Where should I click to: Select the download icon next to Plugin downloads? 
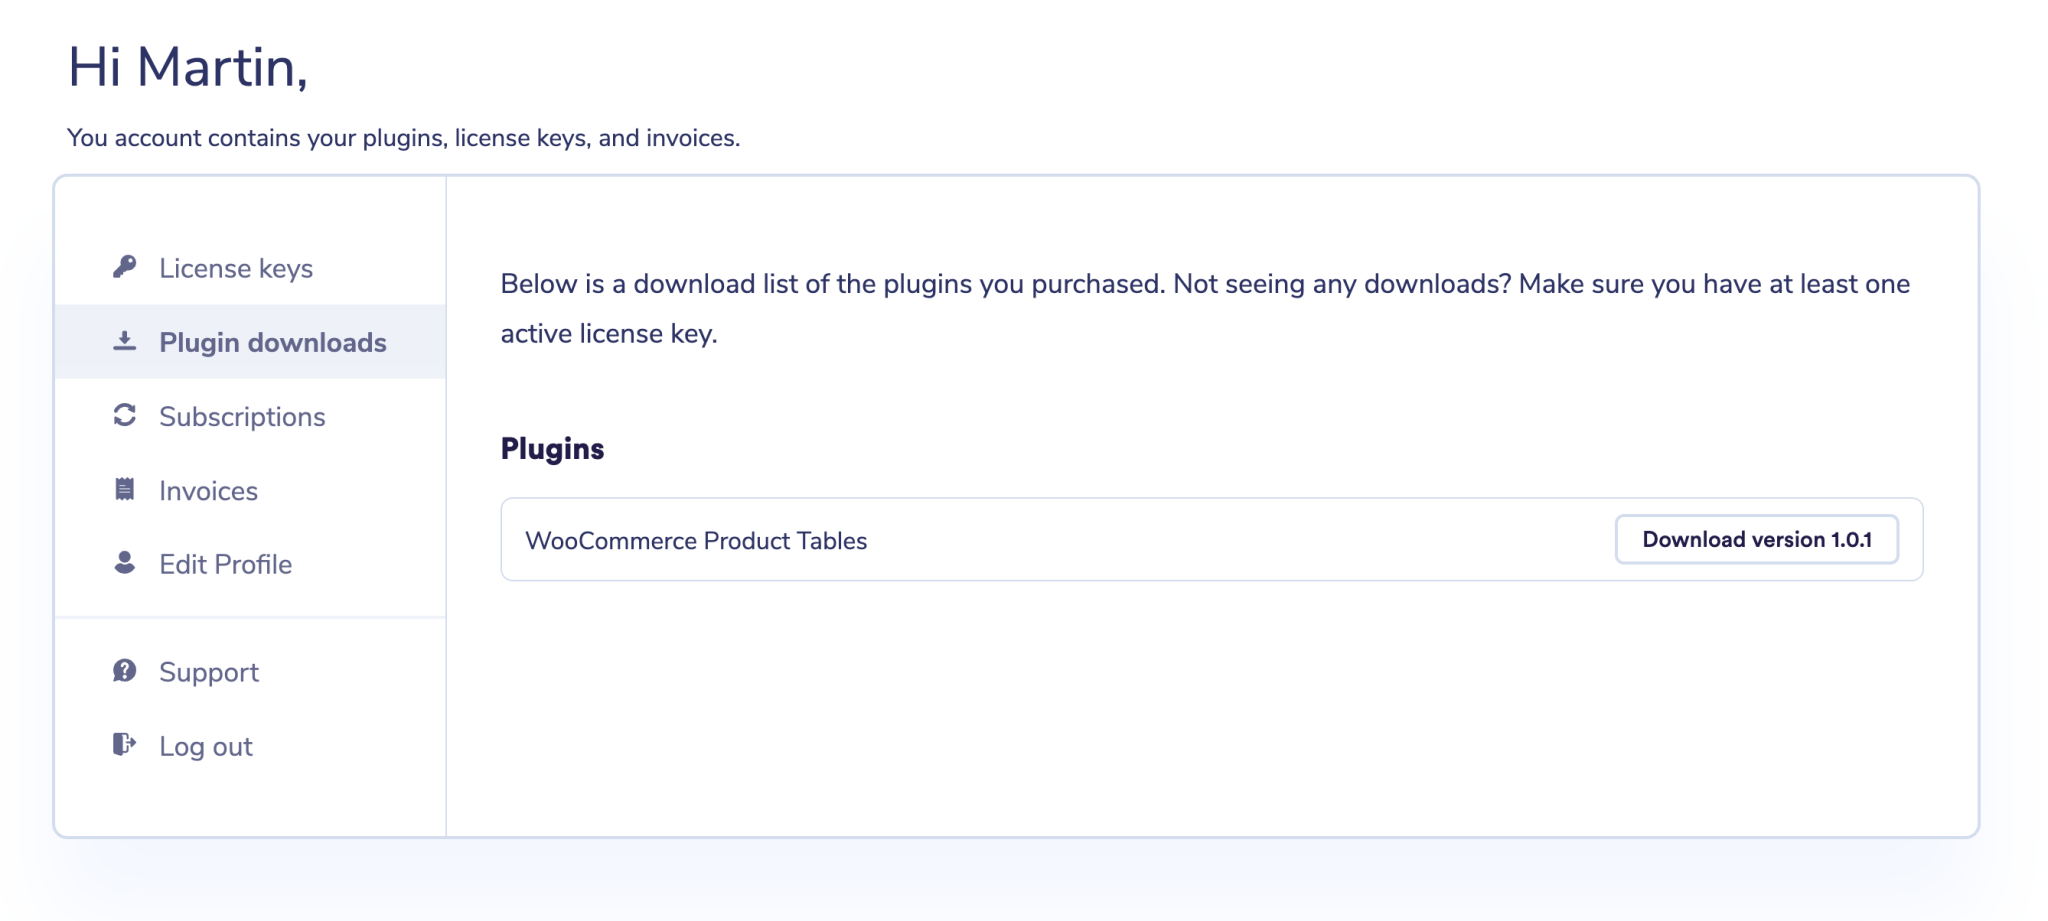(x=122, y=341)
